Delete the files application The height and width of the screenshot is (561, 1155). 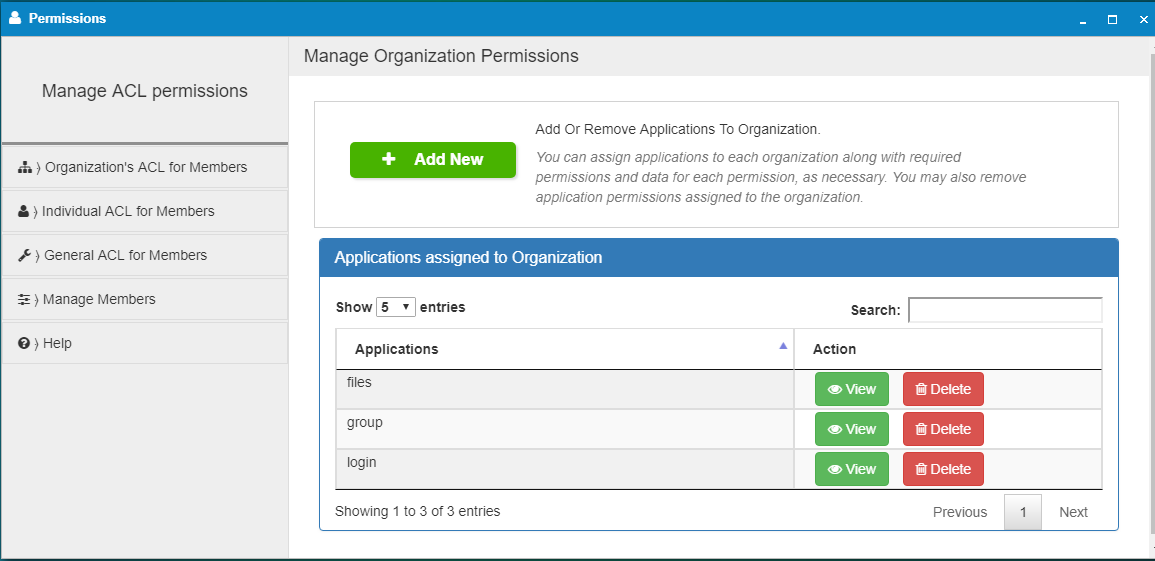pos(943,389)
